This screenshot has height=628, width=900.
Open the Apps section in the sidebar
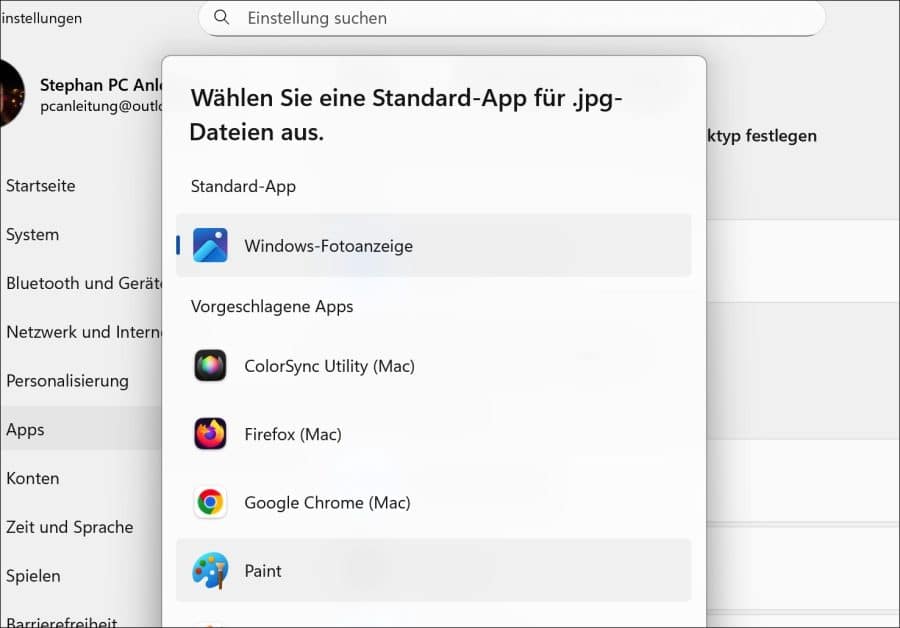coord(24,429)
